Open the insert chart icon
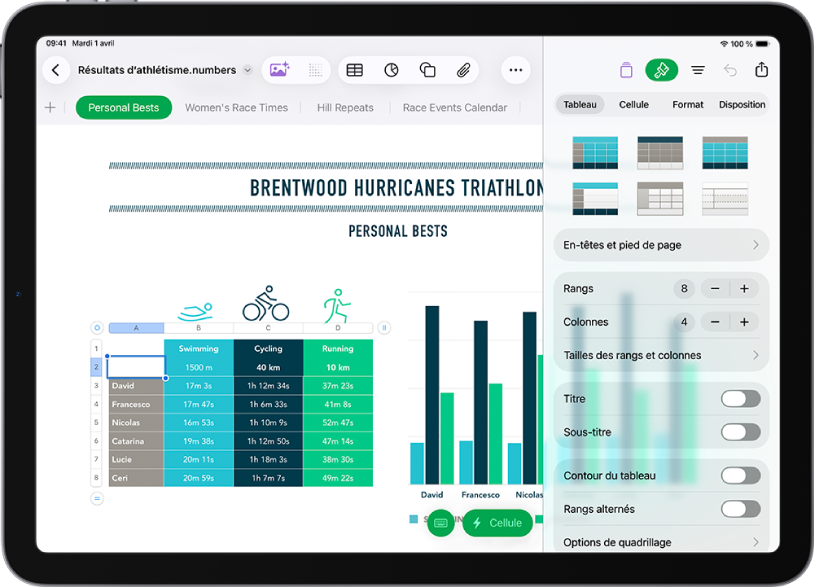The width and height of the screenshot is (814, 588). pos(391,70)
